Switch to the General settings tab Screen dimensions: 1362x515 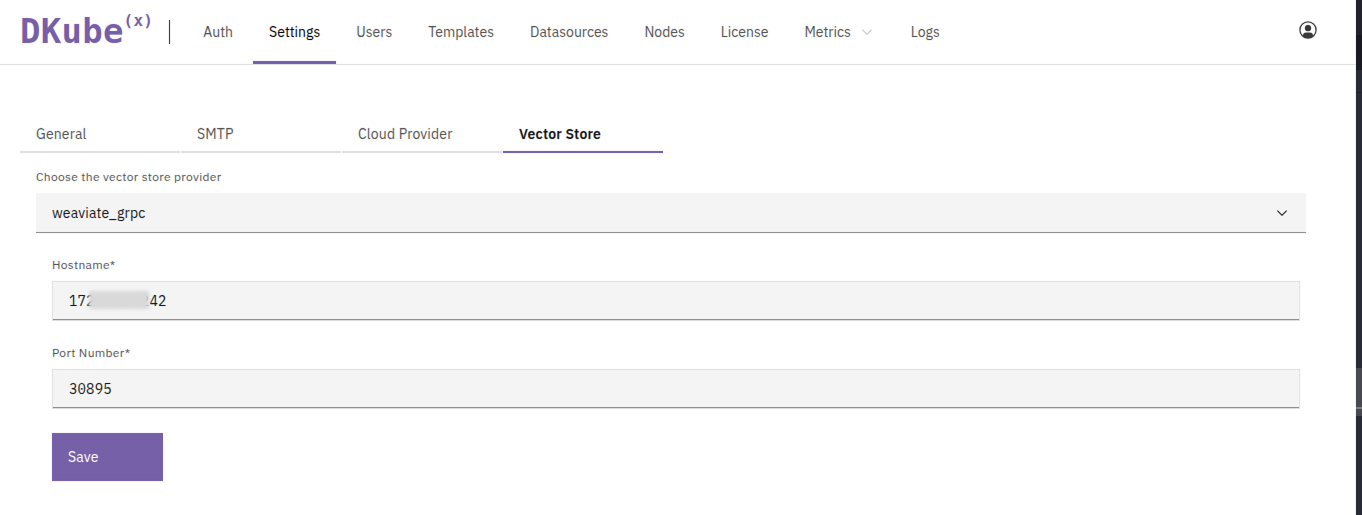pyautogui.click(x=62, y=134)
